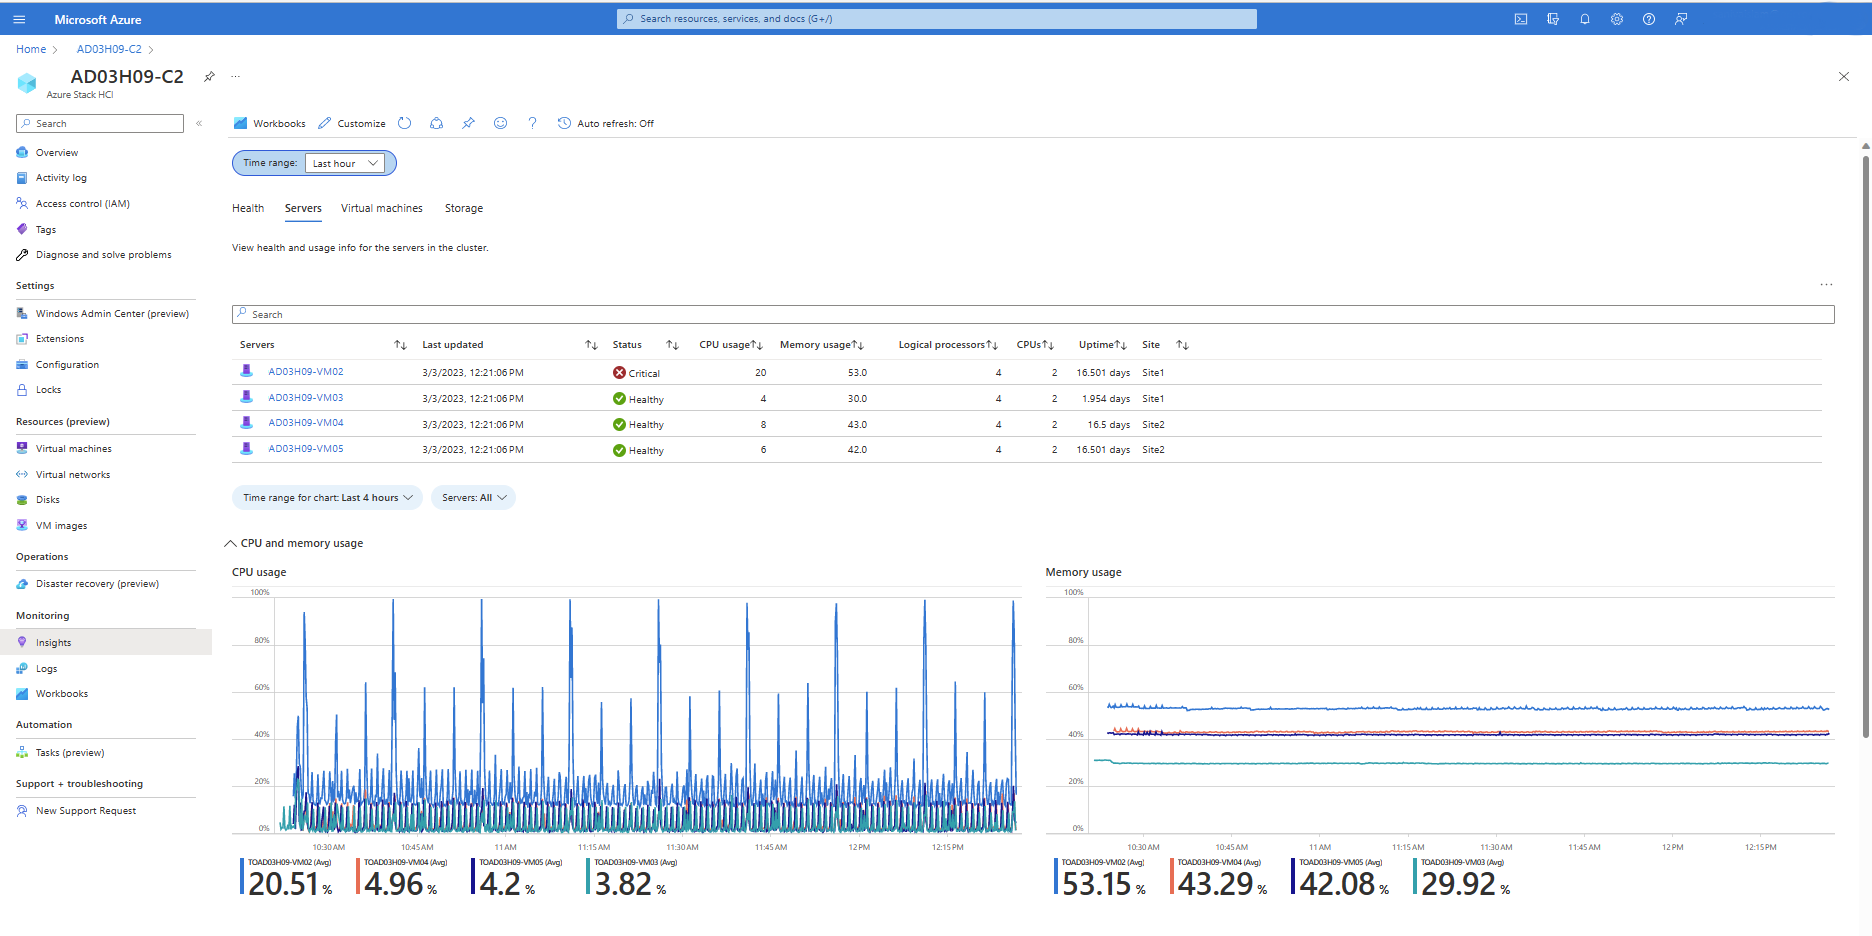
Task: Click the smiley feedback icon
Action: coord(500,123)
